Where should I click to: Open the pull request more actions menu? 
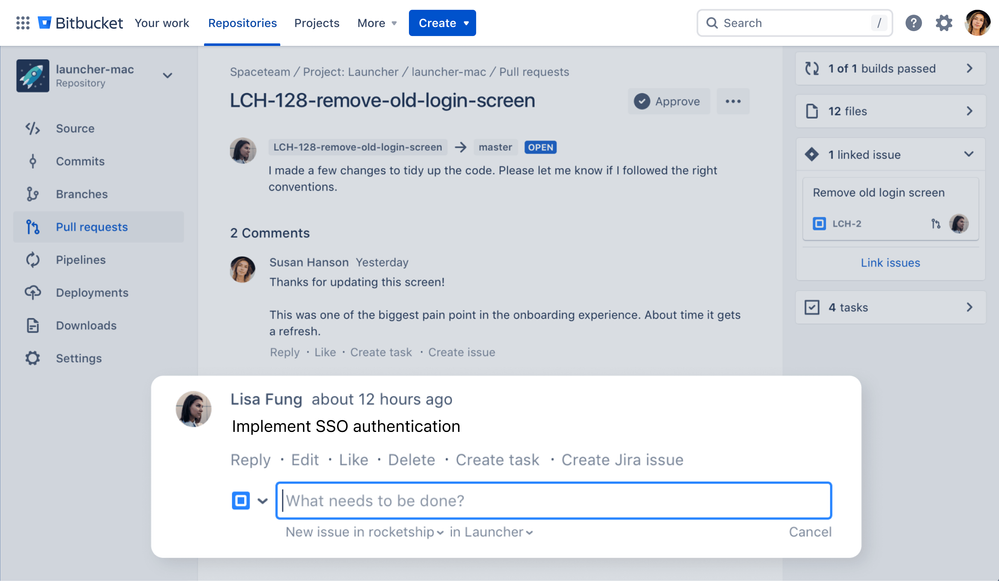(x=733, y=101)
